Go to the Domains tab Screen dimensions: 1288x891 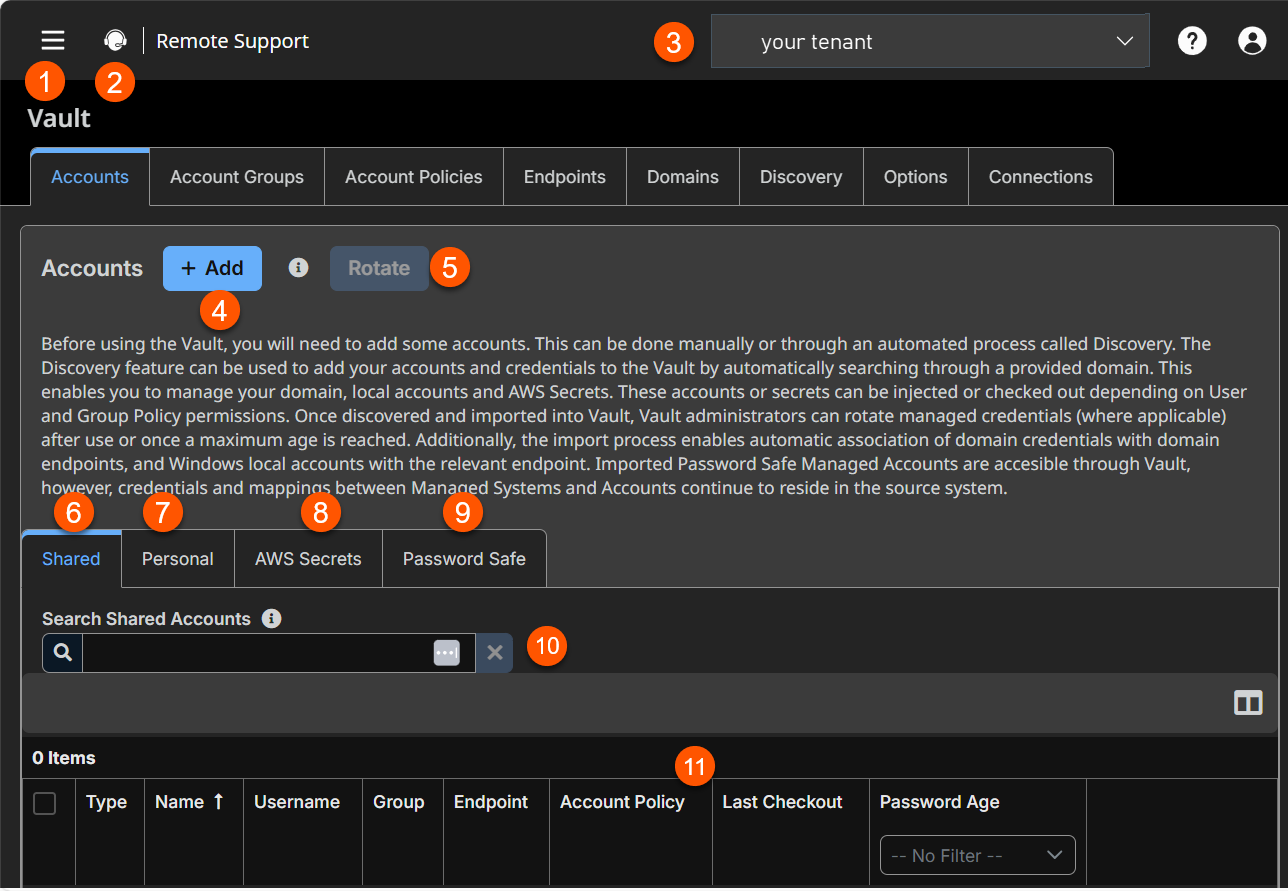[683, 177]
